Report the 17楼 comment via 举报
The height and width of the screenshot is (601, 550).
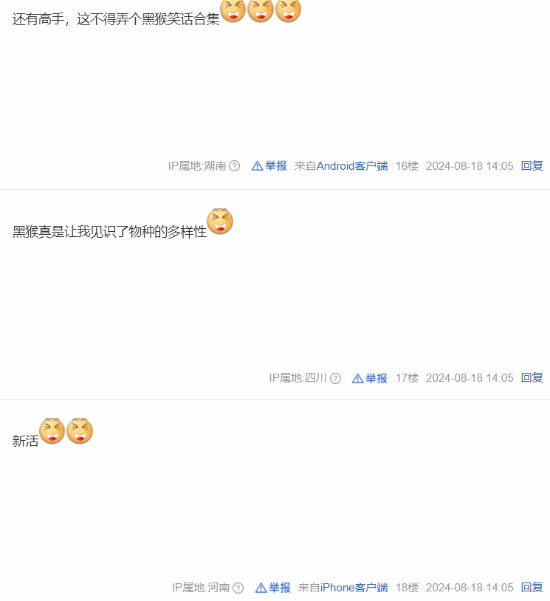coord(376,378)
